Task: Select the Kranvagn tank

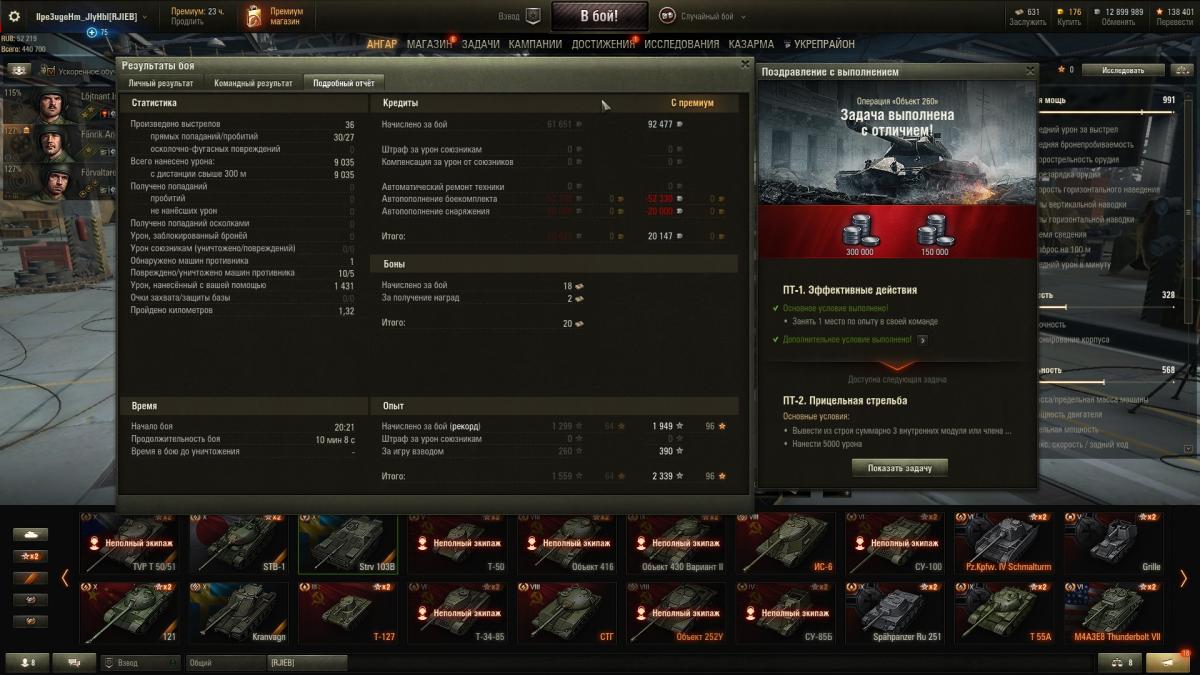Action: click(239, 613)
